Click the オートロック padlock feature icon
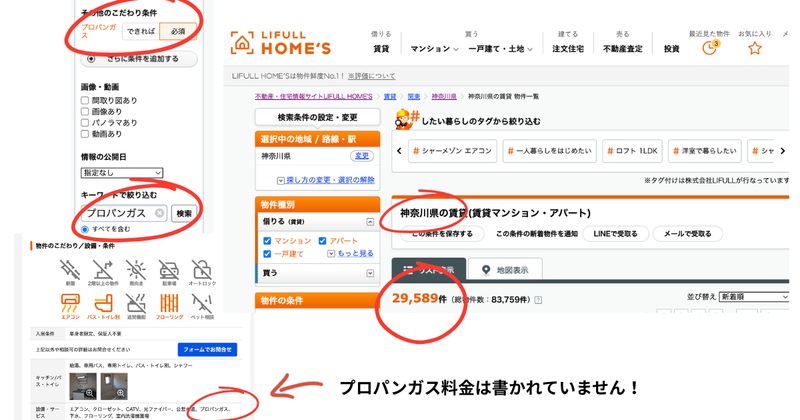 202,270
